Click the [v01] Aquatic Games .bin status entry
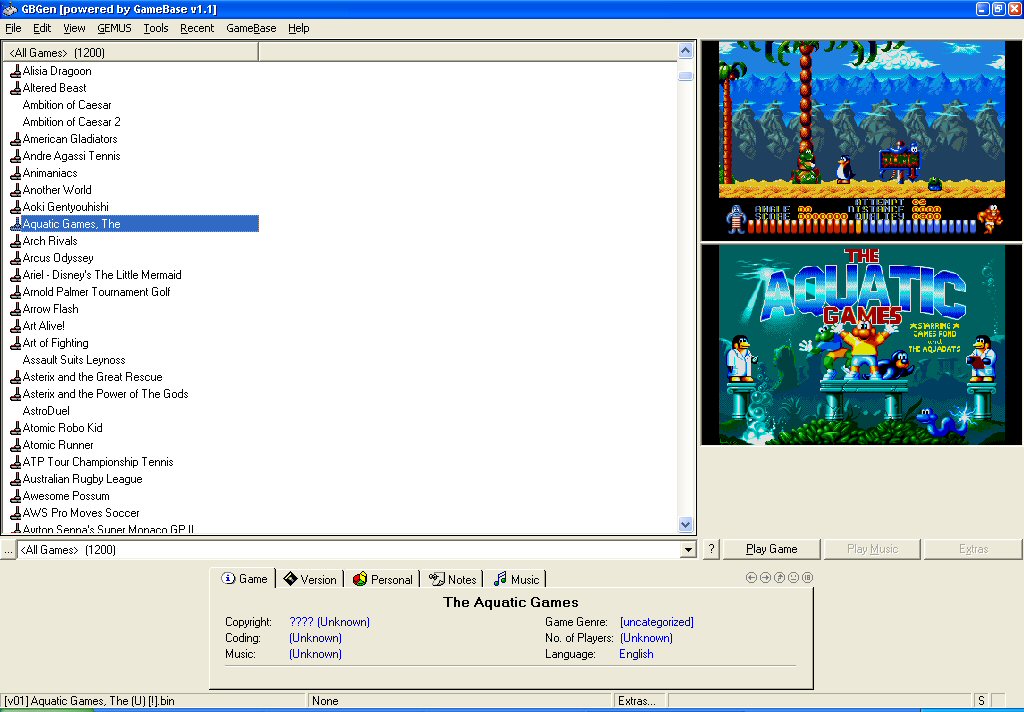This screenshot has height=712, width=1024. coord(153,701)
